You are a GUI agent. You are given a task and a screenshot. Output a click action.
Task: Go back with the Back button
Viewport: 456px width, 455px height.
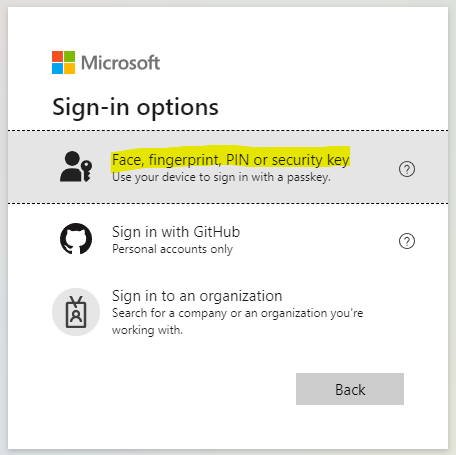[350, 389]
